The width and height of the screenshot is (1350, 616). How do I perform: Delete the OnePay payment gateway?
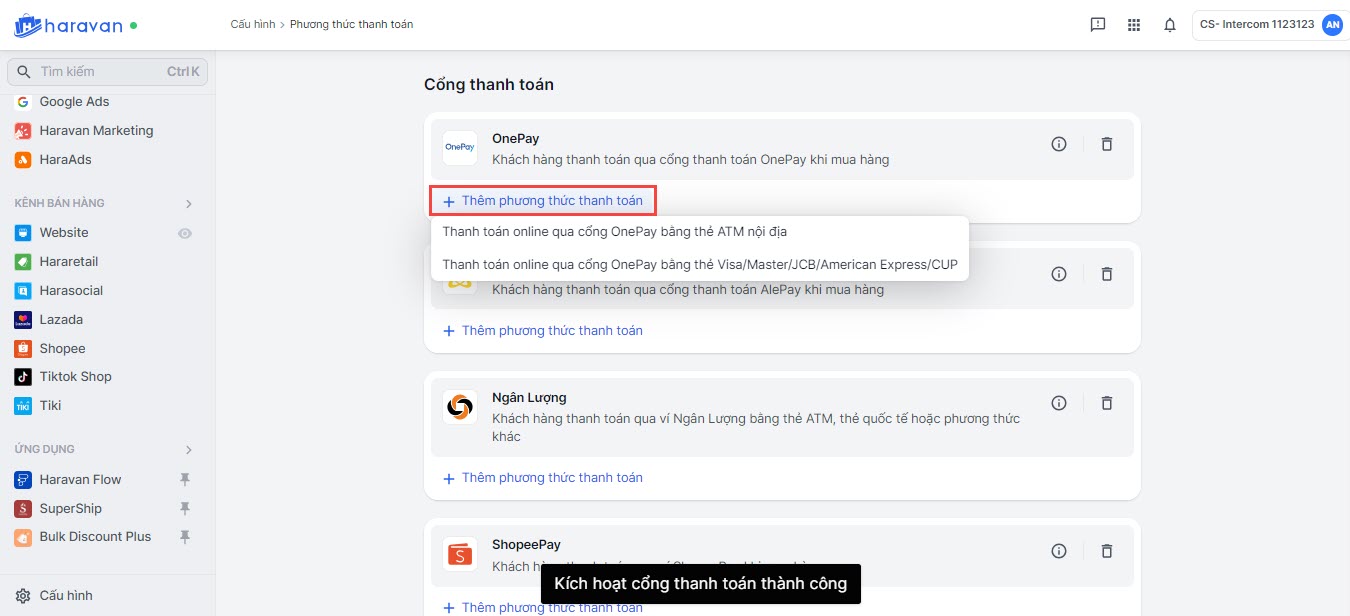pyautogui.click(x=1107, y=144)
